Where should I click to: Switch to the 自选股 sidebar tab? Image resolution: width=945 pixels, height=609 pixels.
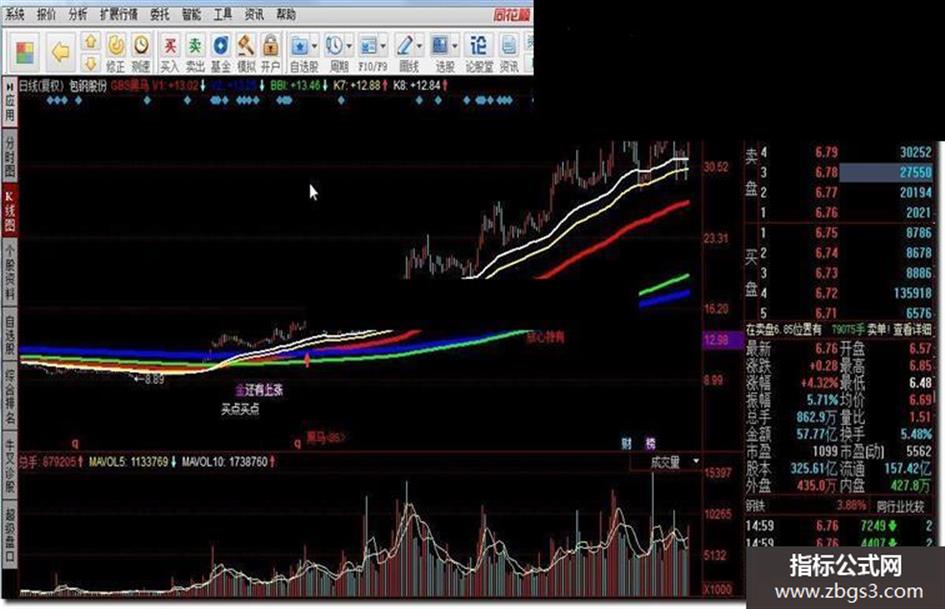[10, 334]
